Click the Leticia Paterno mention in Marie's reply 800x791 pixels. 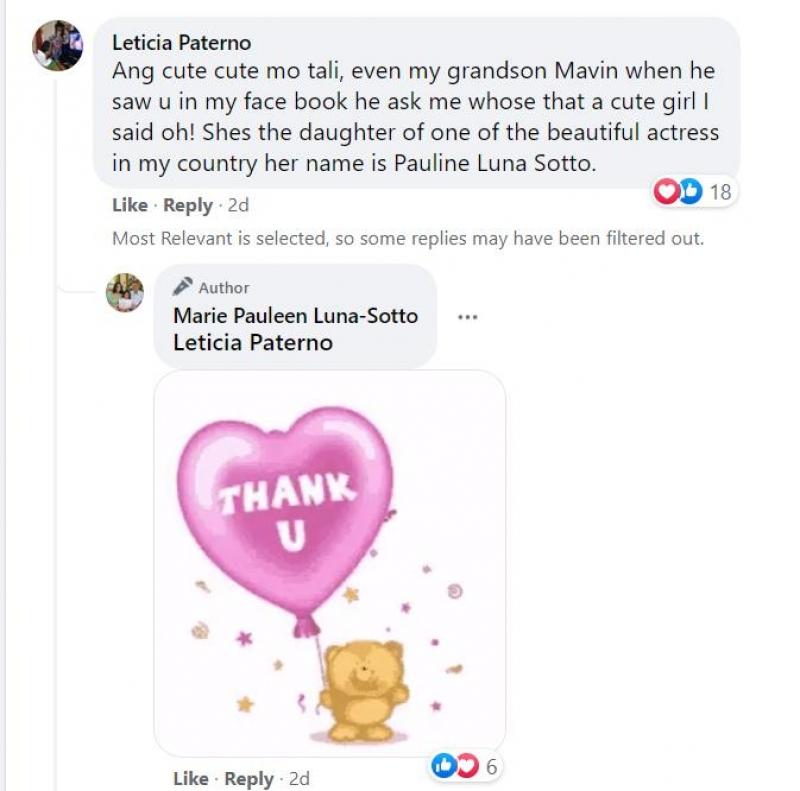tap(252, 342)
